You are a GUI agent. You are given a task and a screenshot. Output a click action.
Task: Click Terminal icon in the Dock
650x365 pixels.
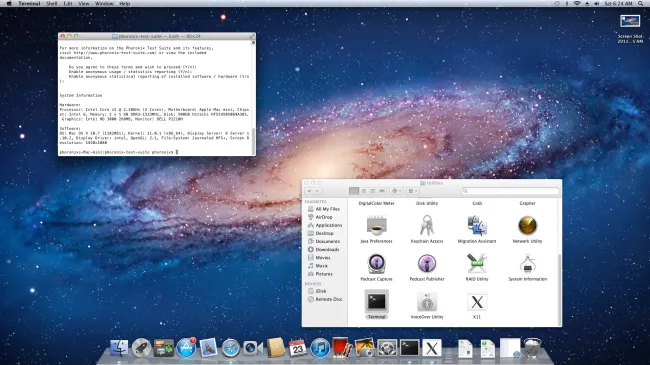click(x=410, y=348)
